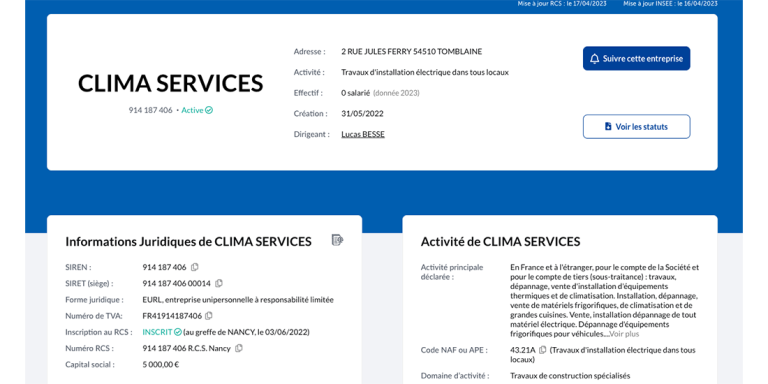
Task: Copy the SIRET number 914 187 406 00014
Action: [x=219, y=283]
